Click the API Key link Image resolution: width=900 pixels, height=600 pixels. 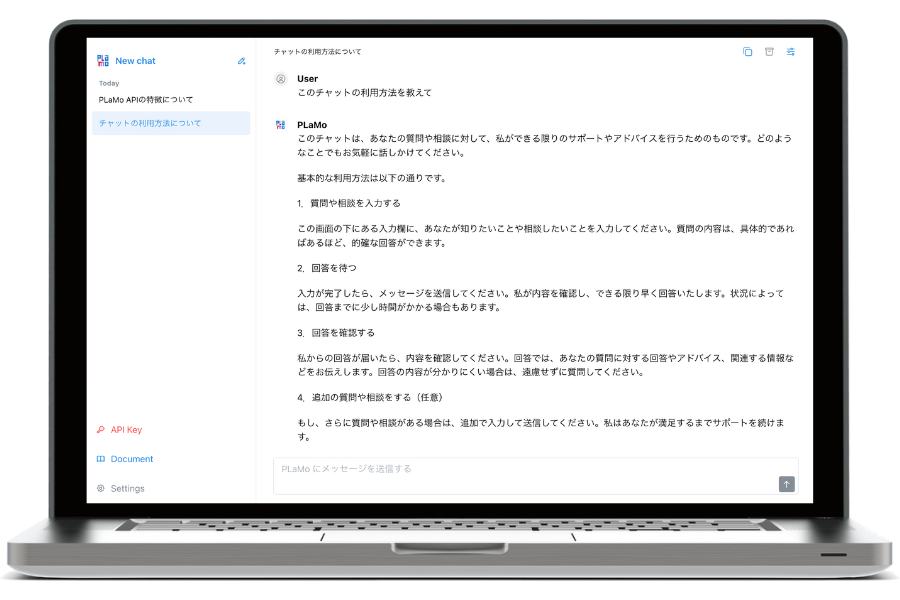[x=125, y=429]
